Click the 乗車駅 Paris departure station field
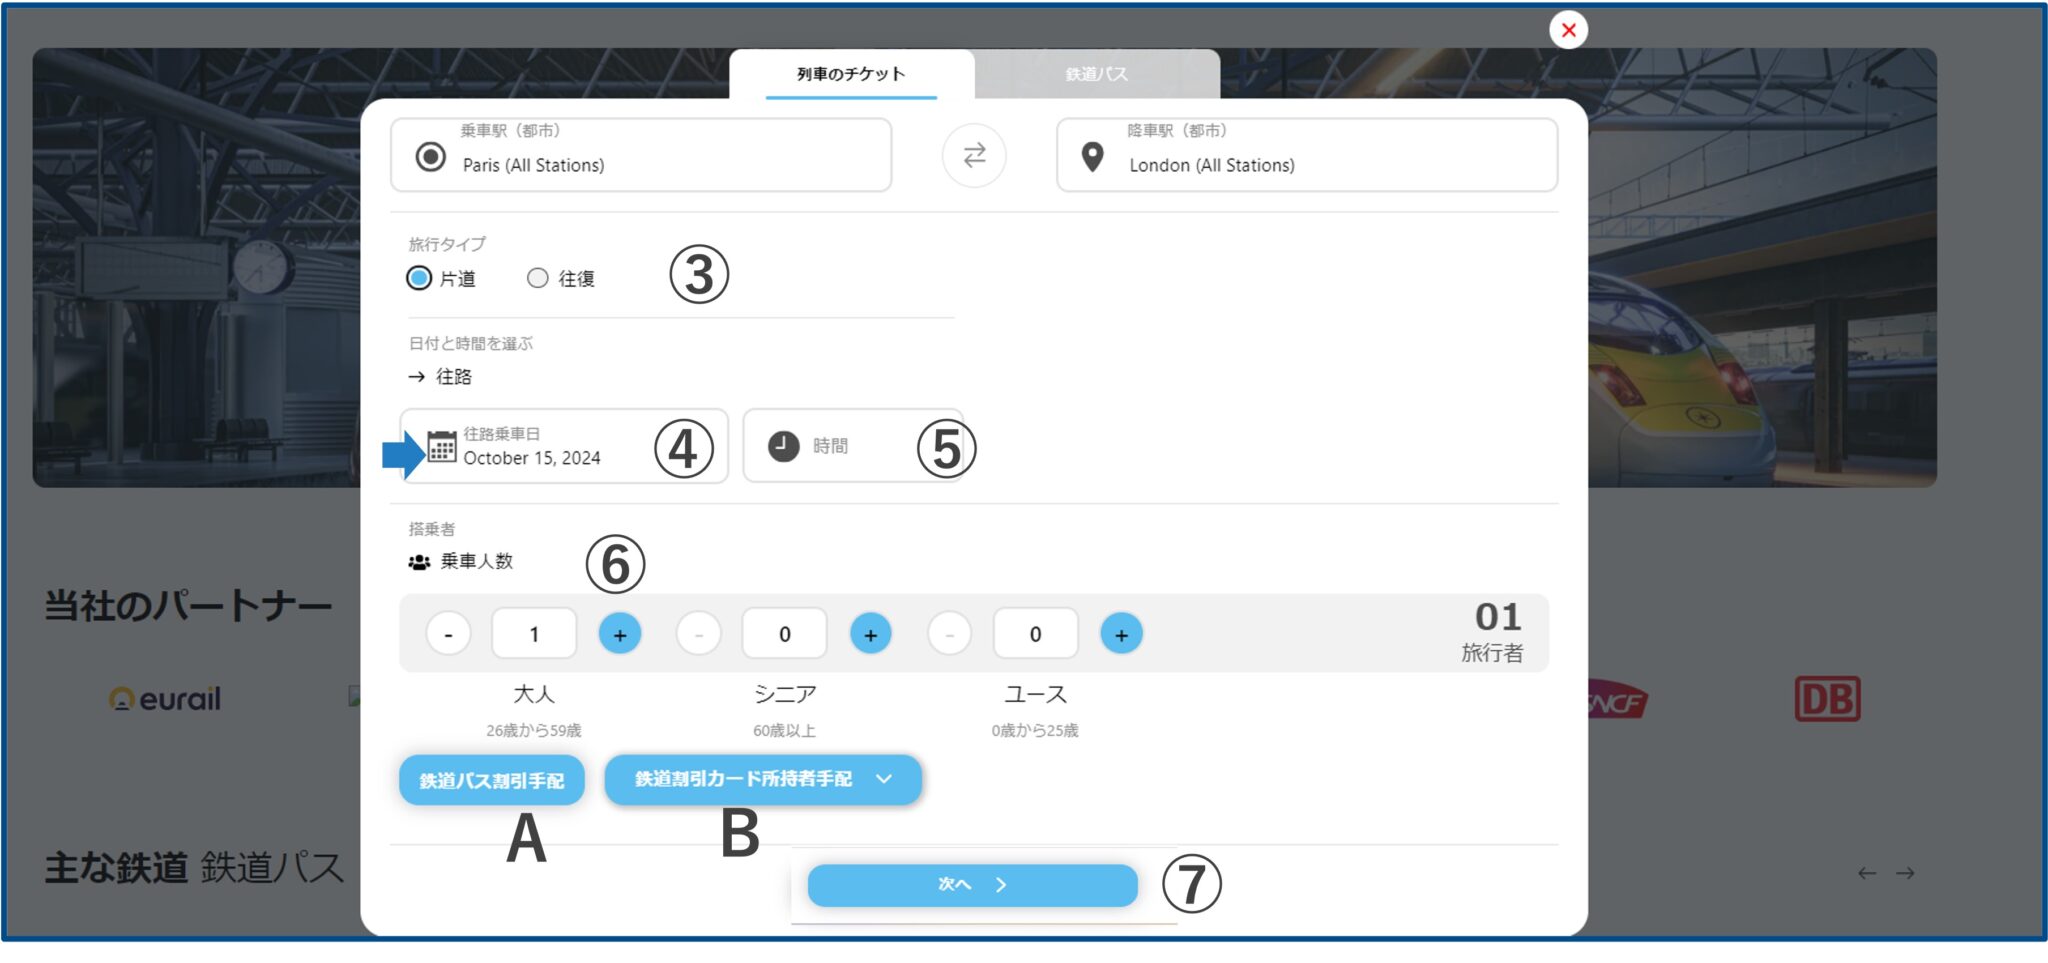Image resolution: width=2048 pixels, height=963 pixels. tap(640, 155)
